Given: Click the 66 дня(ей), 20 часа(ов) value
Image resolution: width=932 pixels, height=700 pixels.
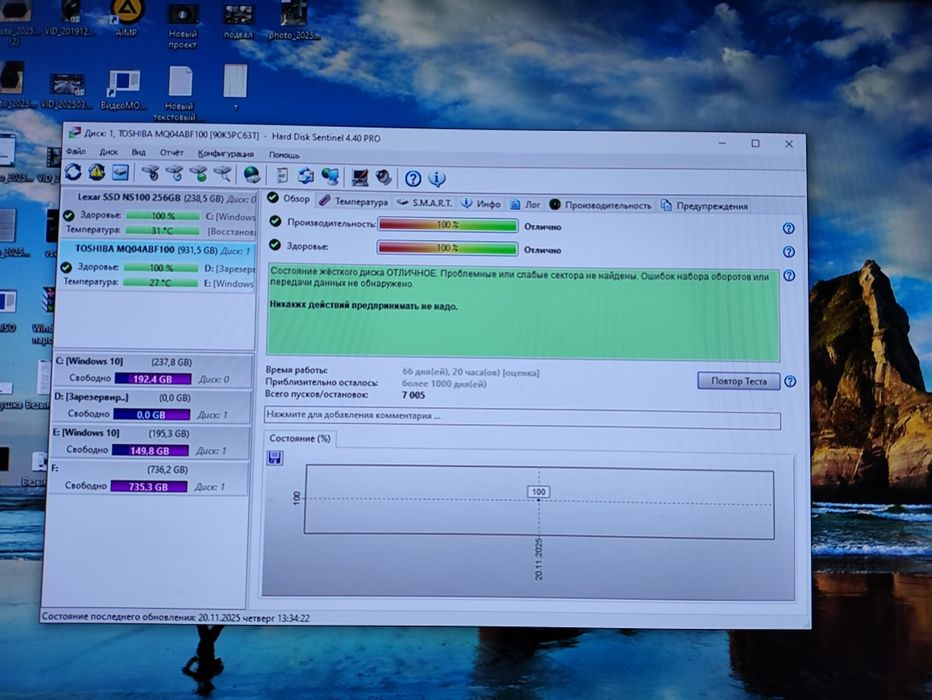Looking at the screenshot, I should pyautogui.click(x=471, y=373).
